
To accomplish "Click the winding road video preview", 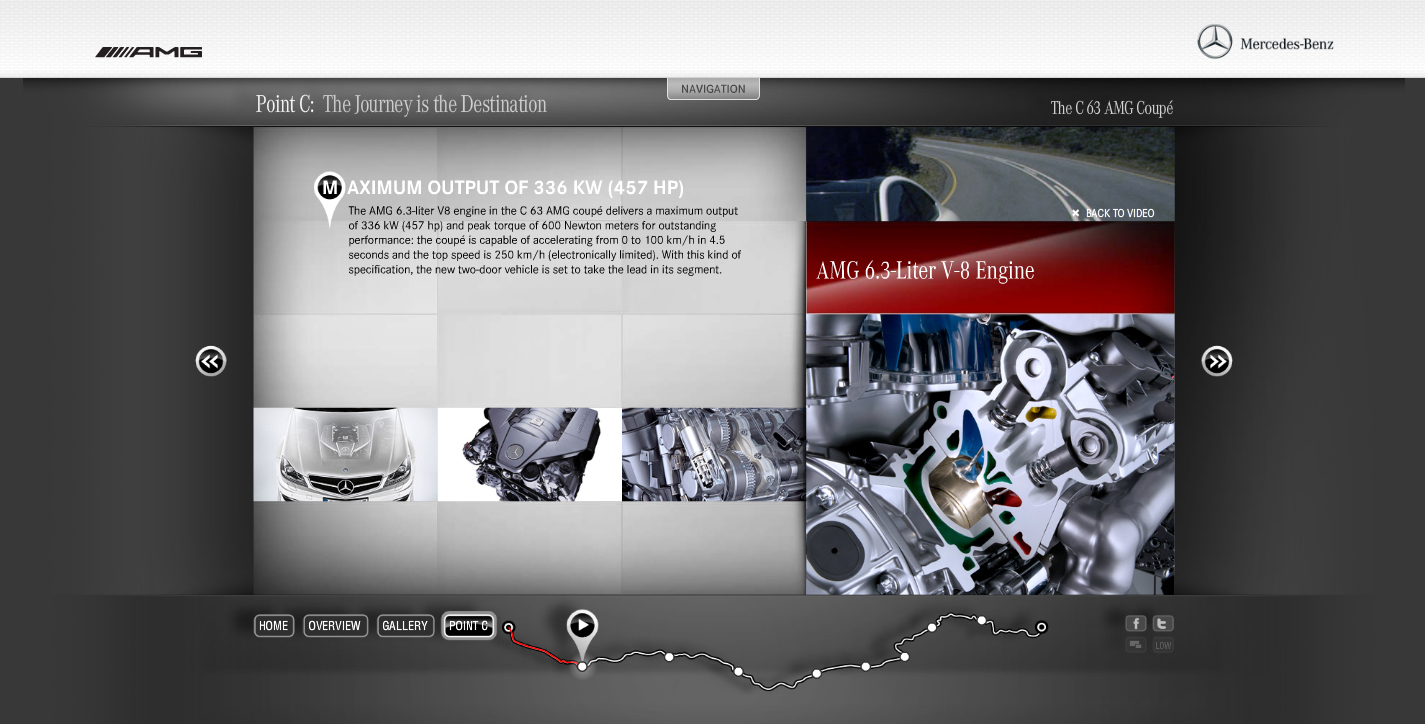I will click(x=990, y=174).
